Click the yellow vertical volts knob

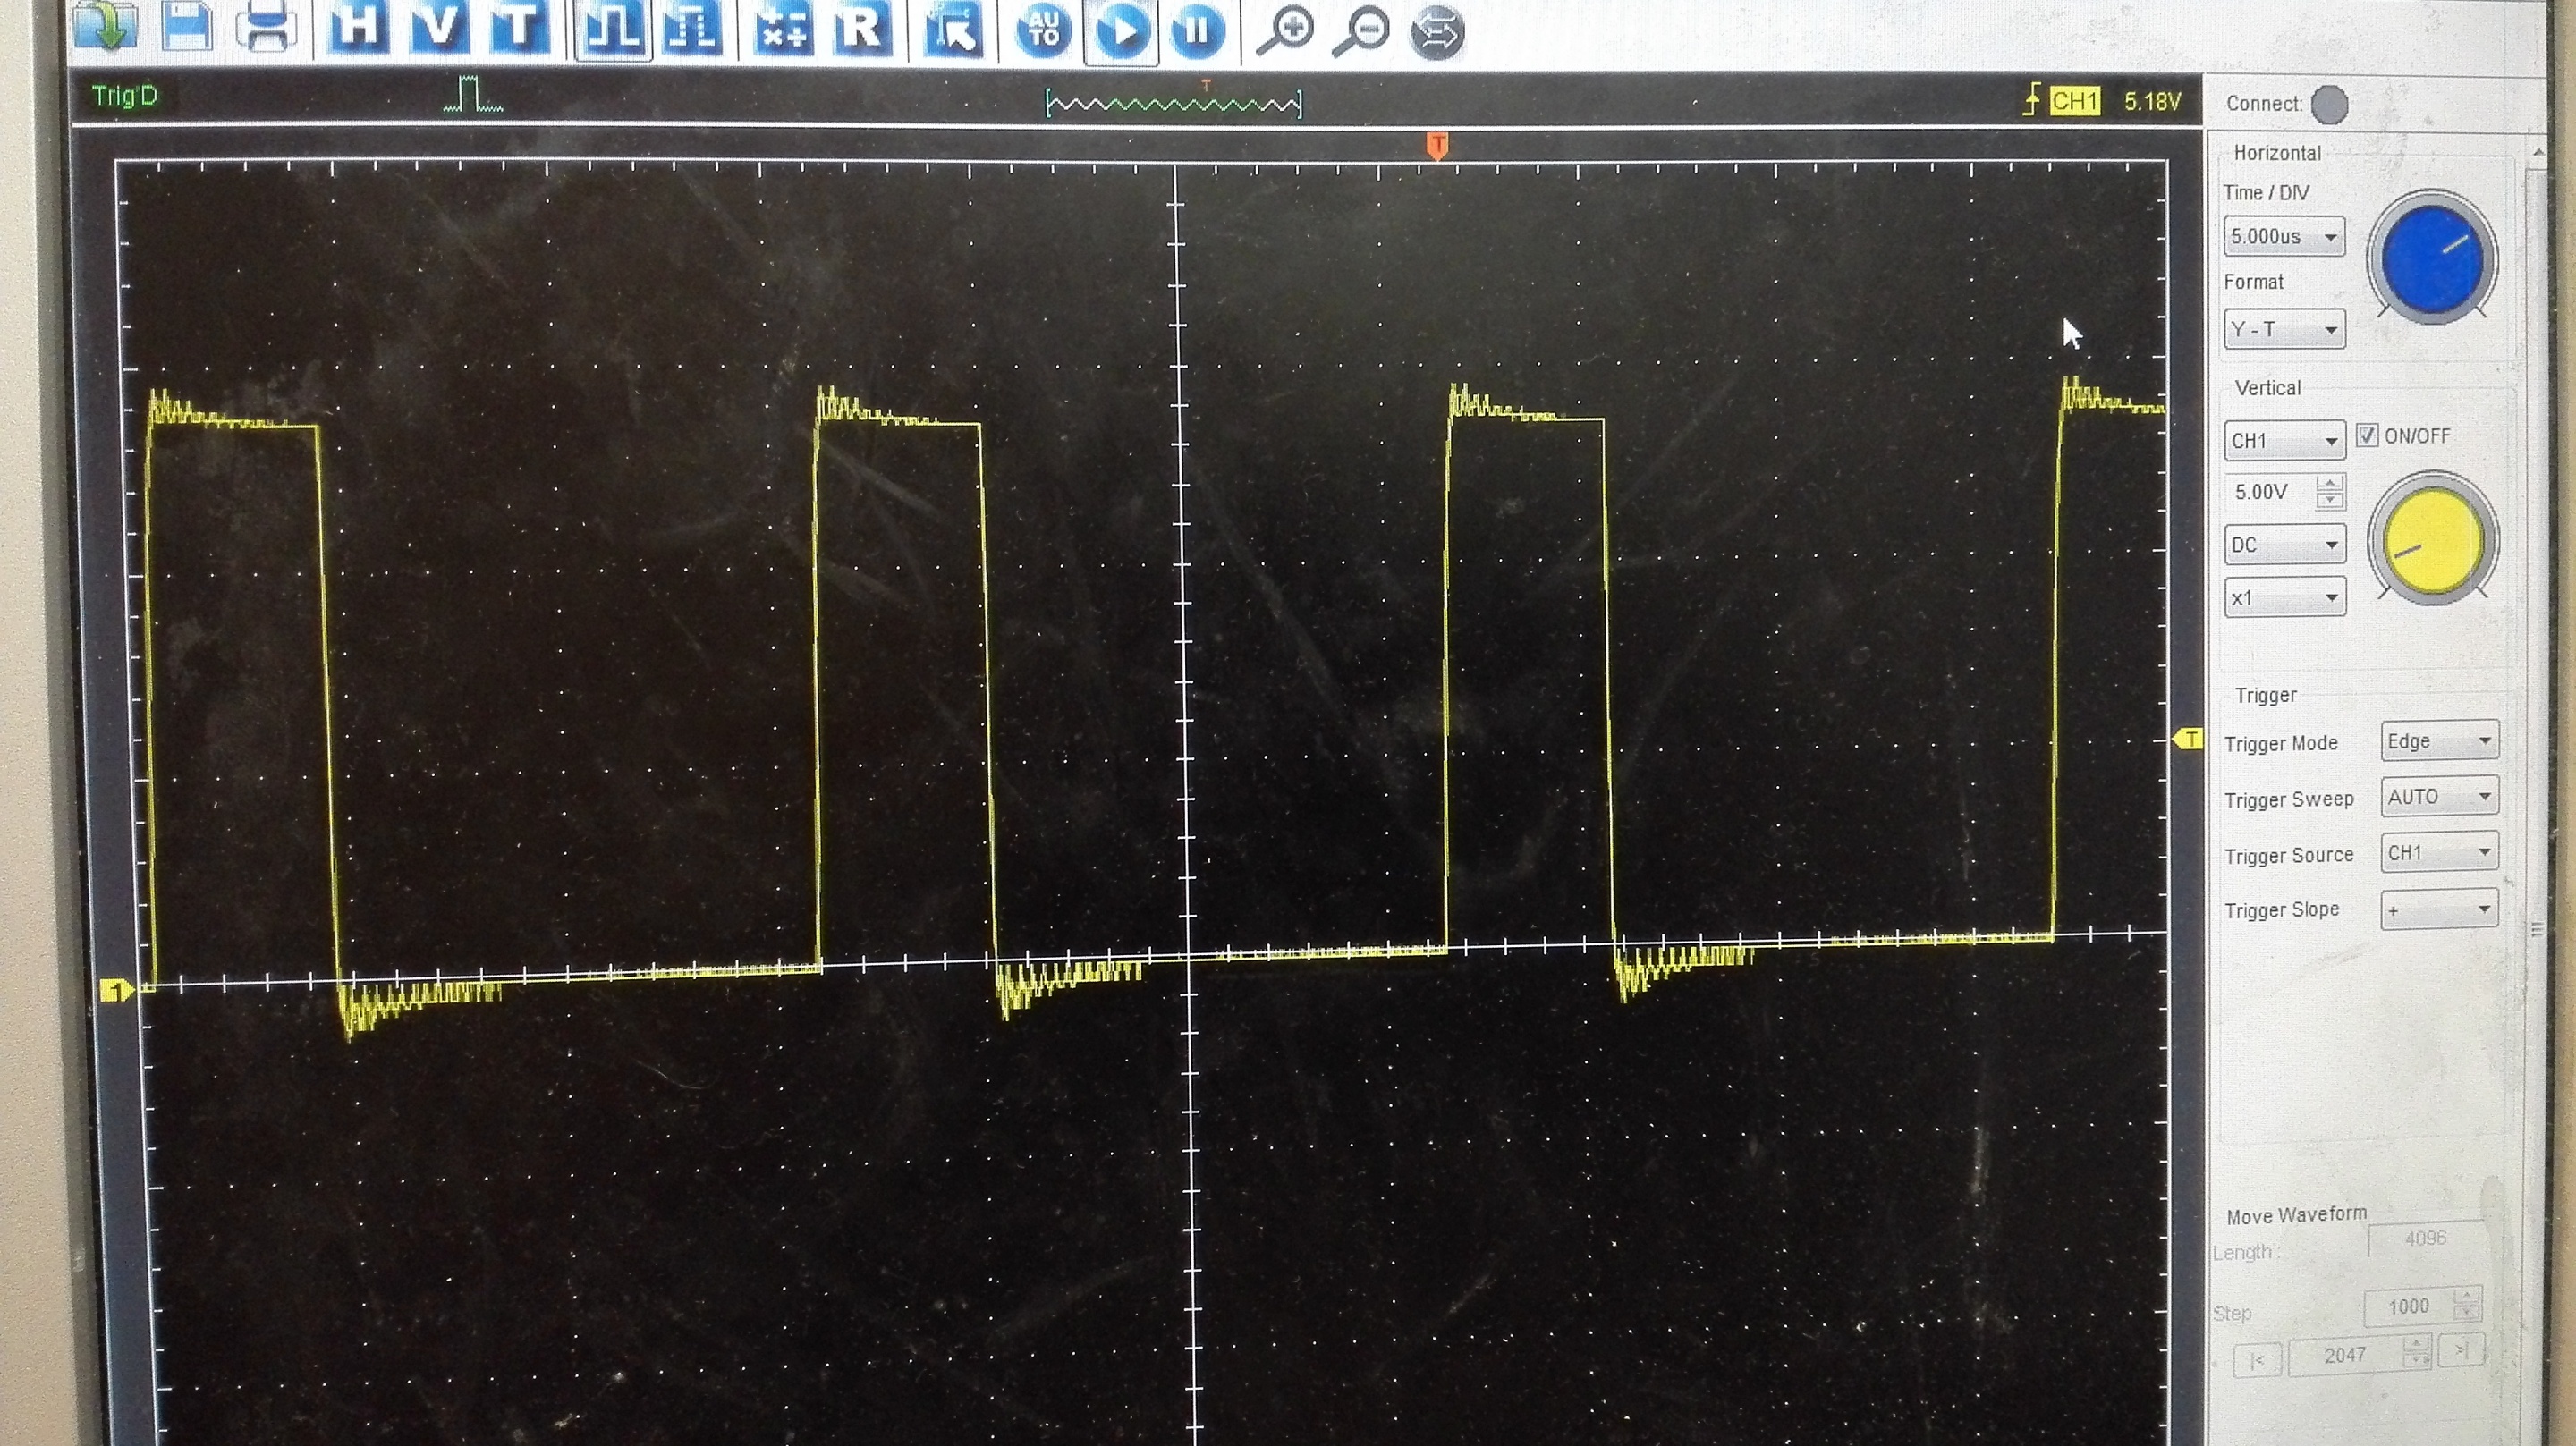(2432, 540)
